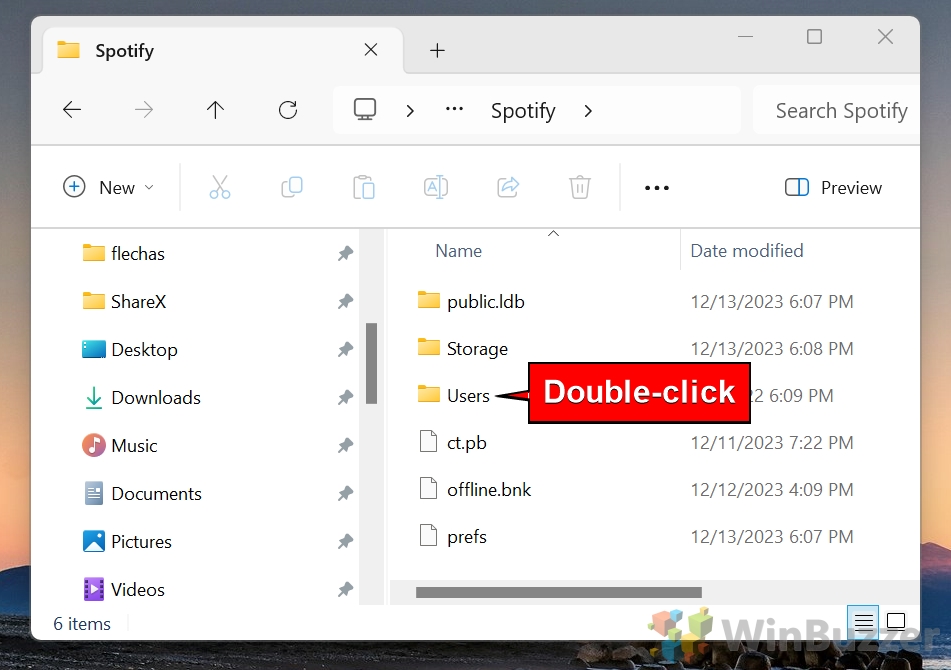Viewport: 951px width, 670px height.
Task: Go up one folder level
Action: click(215, 110)
